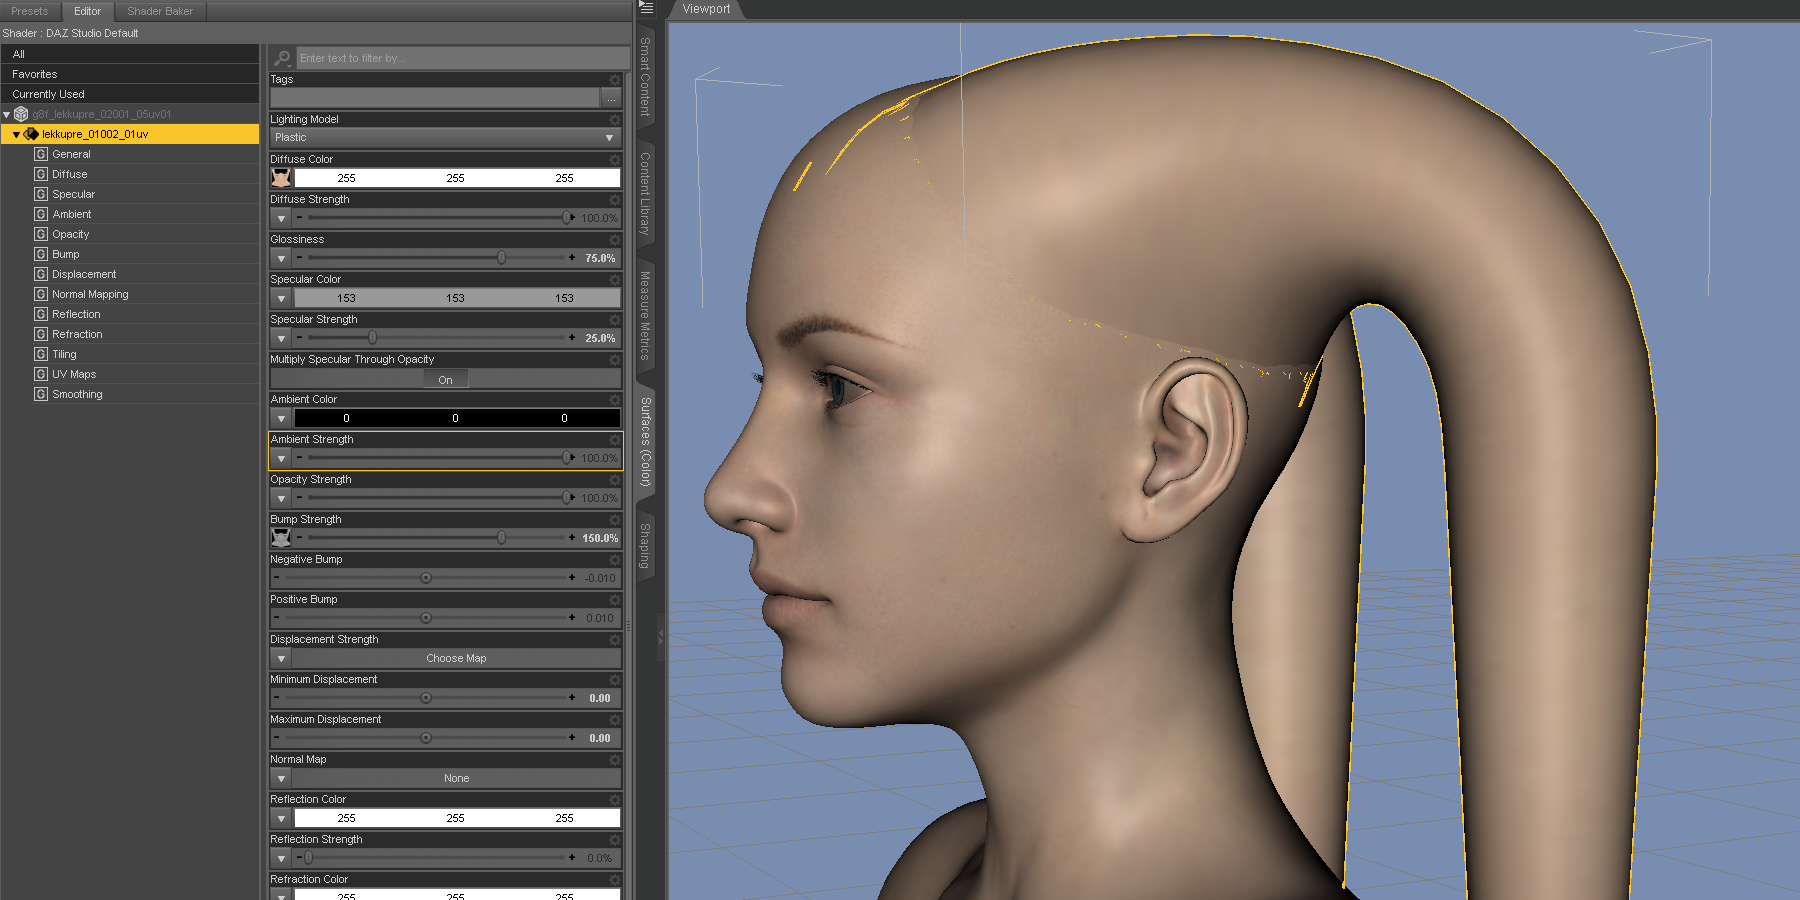This screenshot has width=1800, height=900.
Task: Open the Normal Map dropdown arrow
Action: tap(281, 778)
